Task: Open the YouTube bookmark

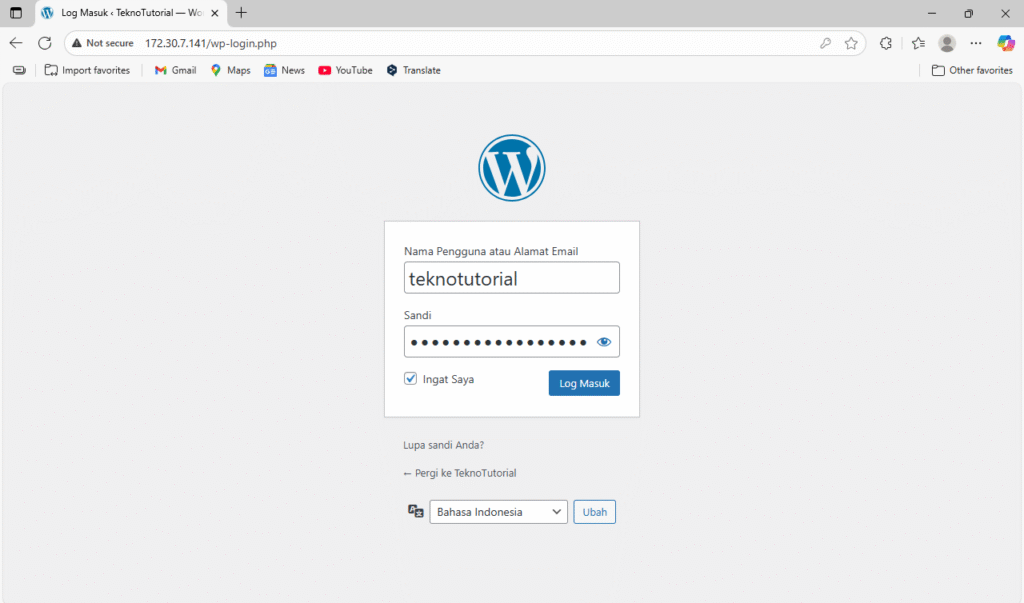Action: (x=345, y=70)
